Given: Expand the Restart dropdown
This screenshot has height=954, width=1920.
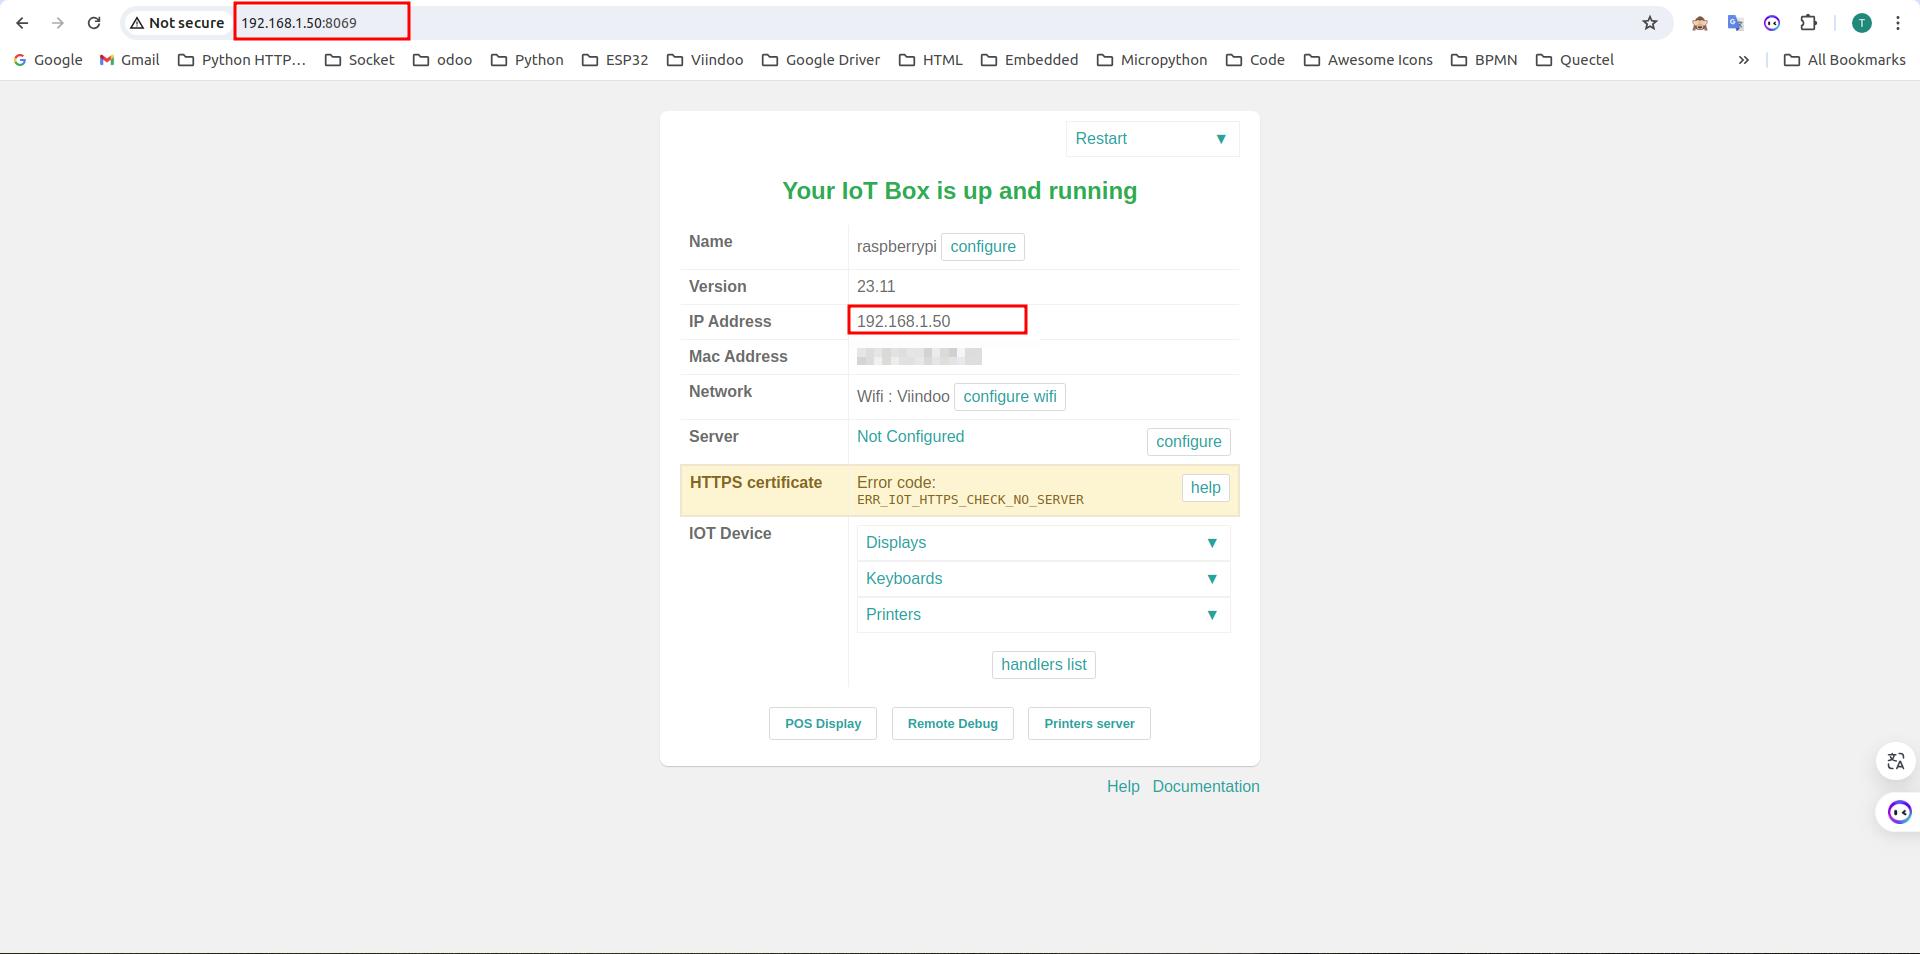Looking at the screenshot, I should 1152,139.
